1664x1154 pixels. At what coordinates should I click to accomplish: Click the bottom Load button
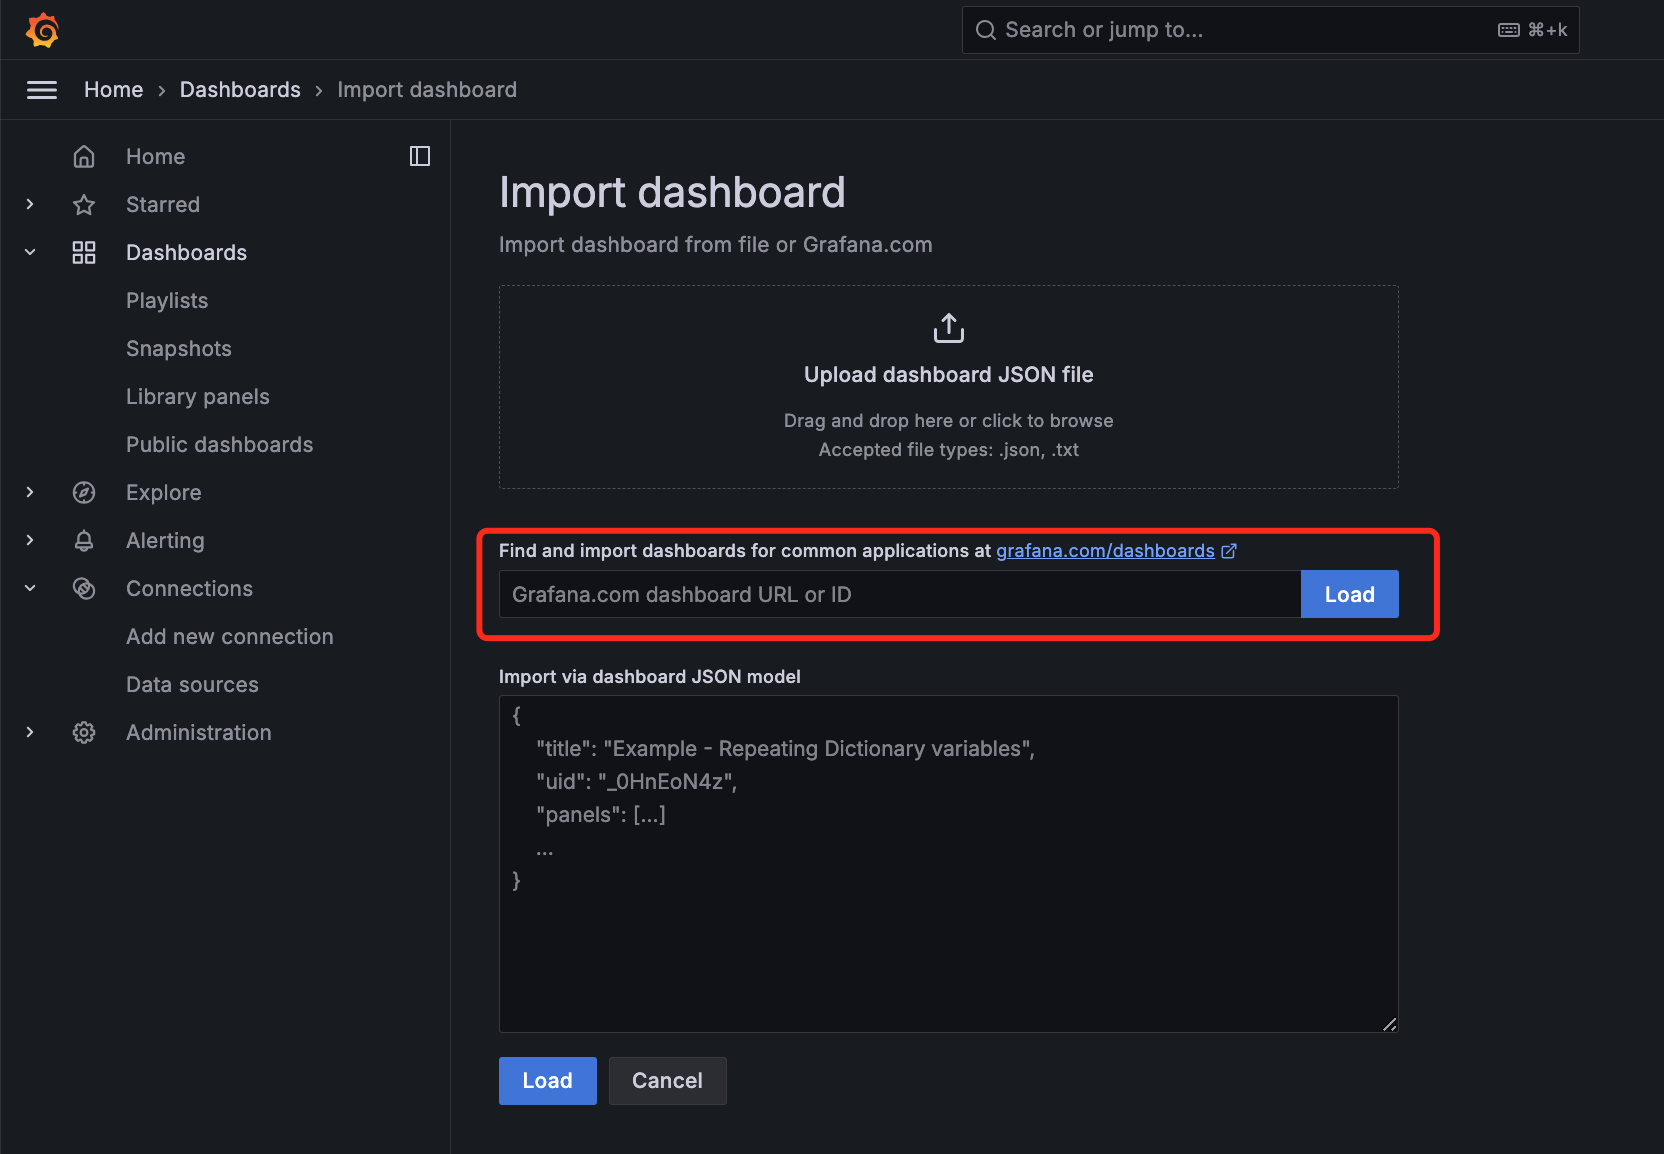548,1081
